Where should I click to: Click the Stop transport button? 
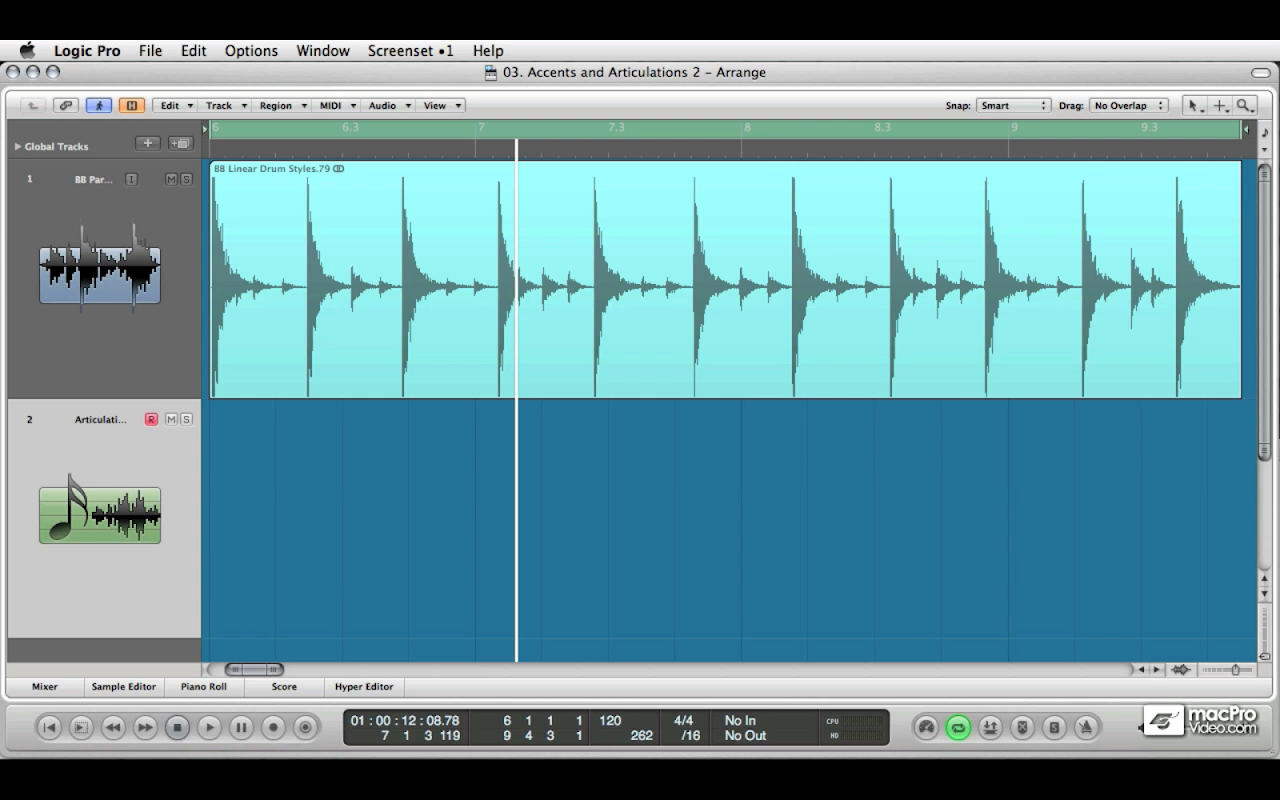coord(177,728)
